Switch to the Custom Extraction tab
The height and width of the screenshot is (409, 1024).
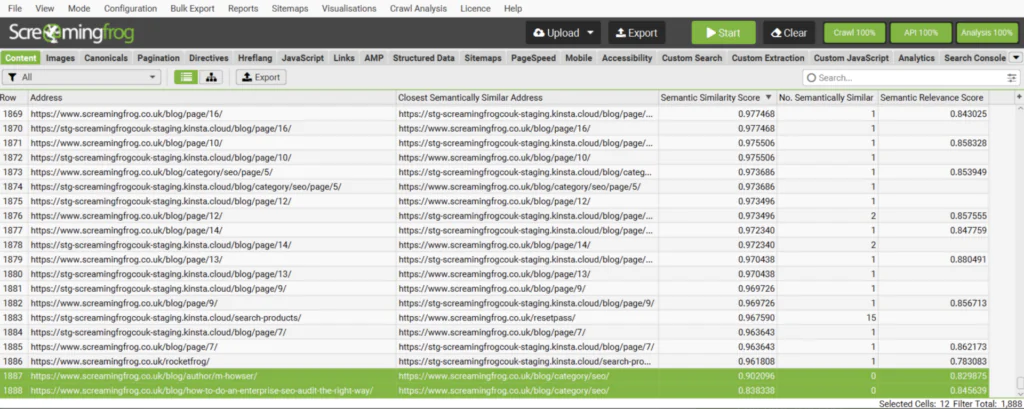[768, 58]
